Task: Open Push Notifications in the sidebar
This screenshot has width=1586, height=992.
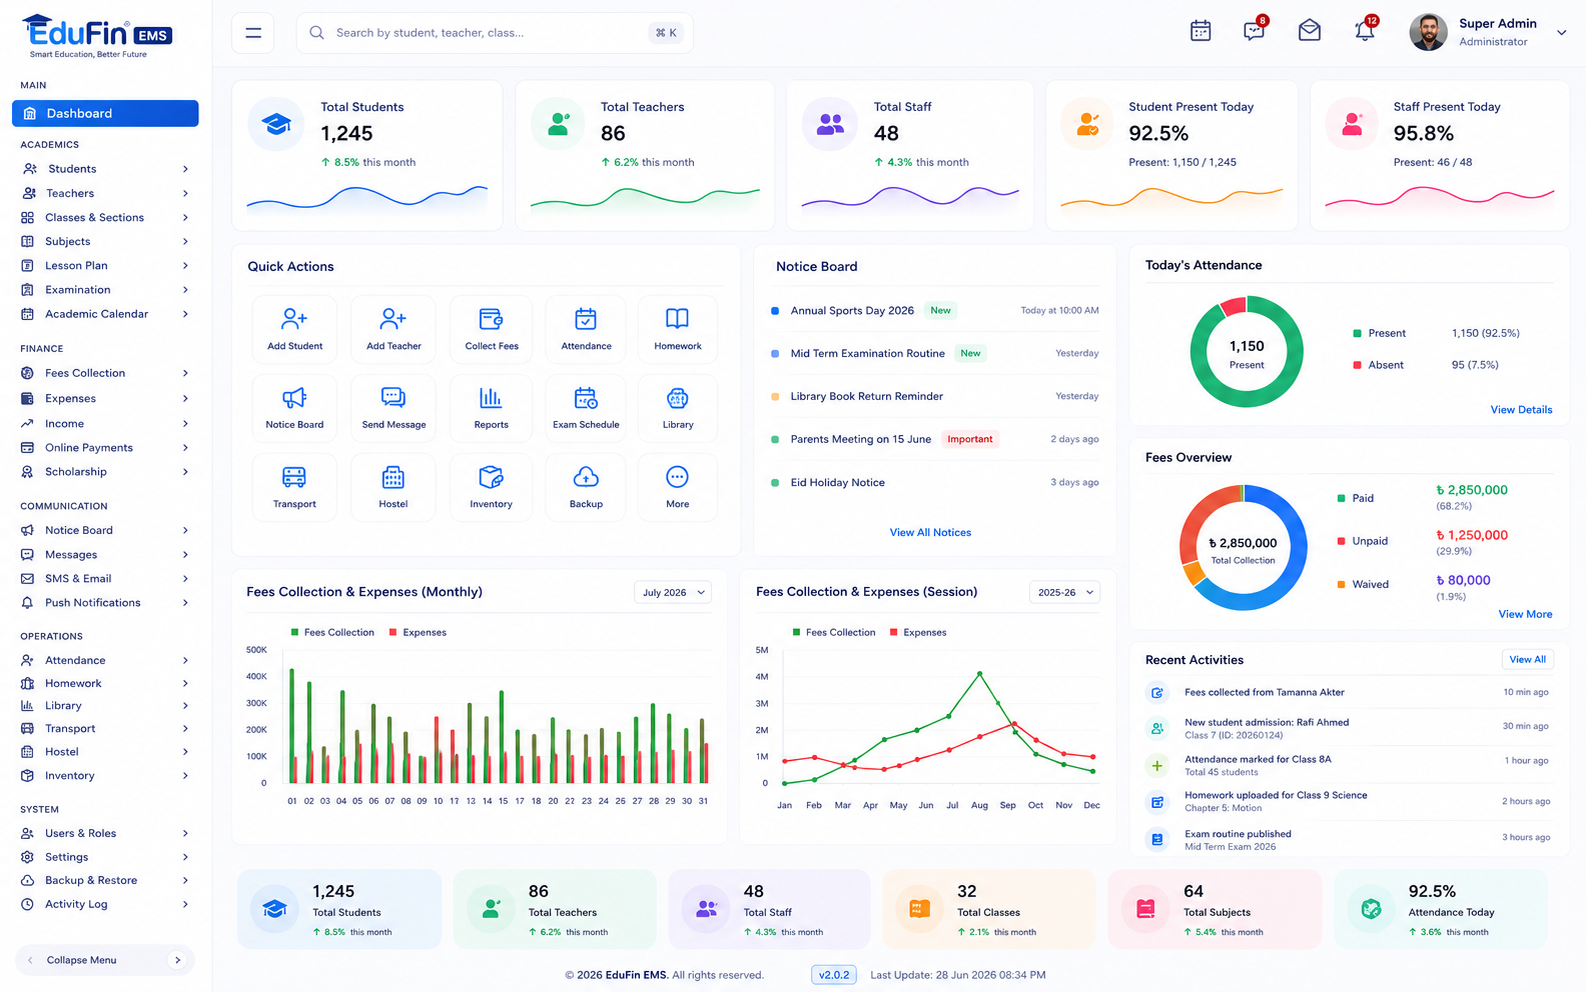Action: [105, 603]
